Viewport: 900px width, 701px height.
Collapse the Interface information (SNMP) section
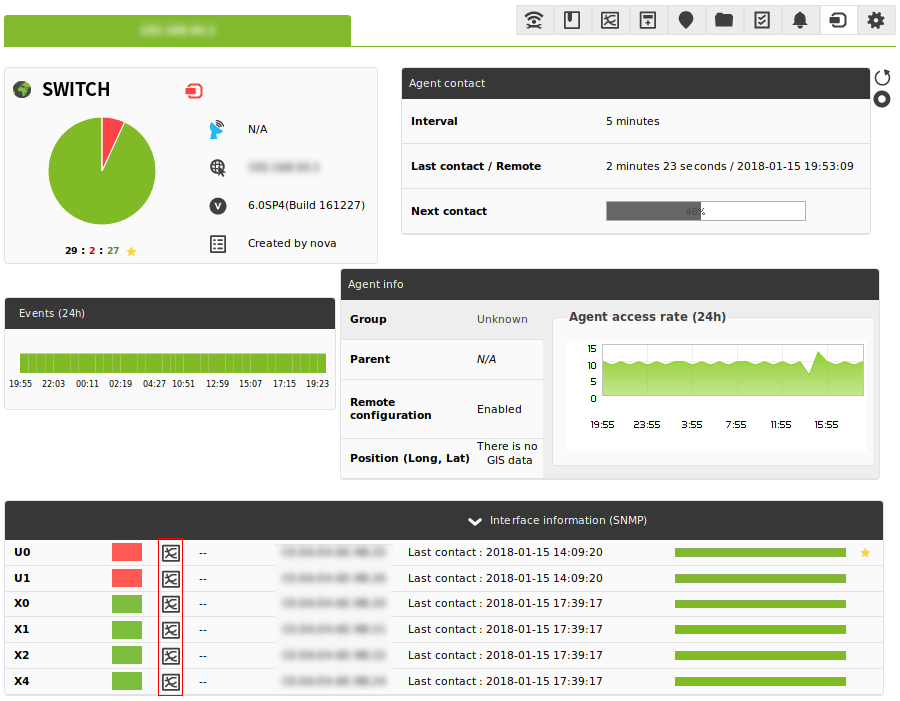pos(475,521)
